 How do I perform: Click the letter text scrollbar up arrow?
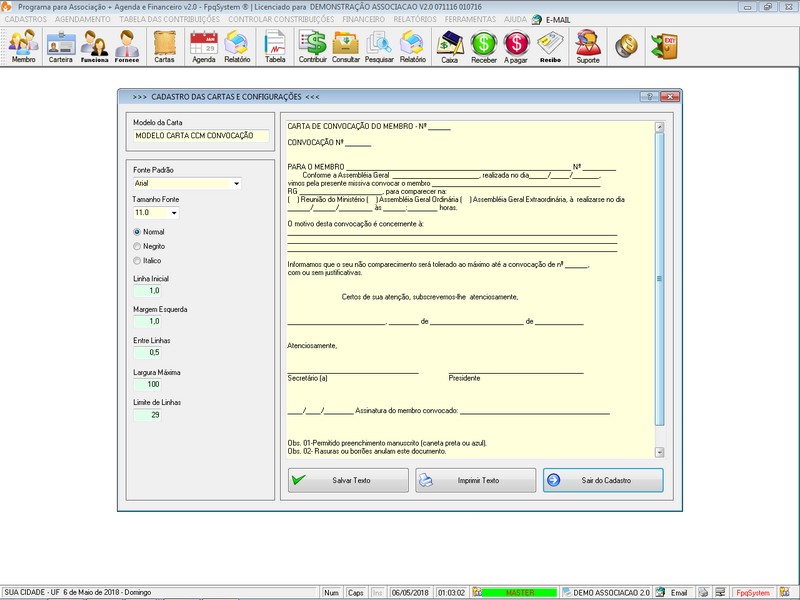[x=659, y=127]
